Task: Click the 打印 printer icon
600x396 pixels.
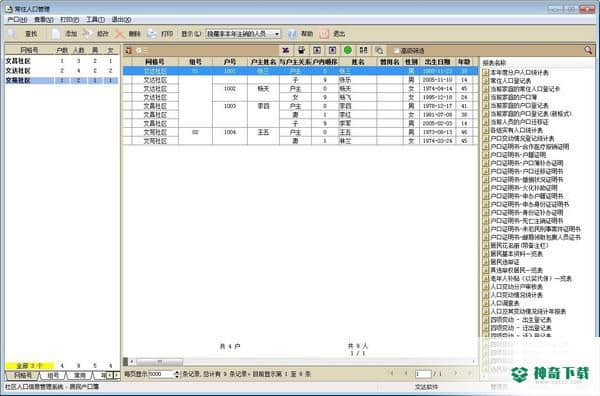Action: pyautogui.click(x=152, y=34)
